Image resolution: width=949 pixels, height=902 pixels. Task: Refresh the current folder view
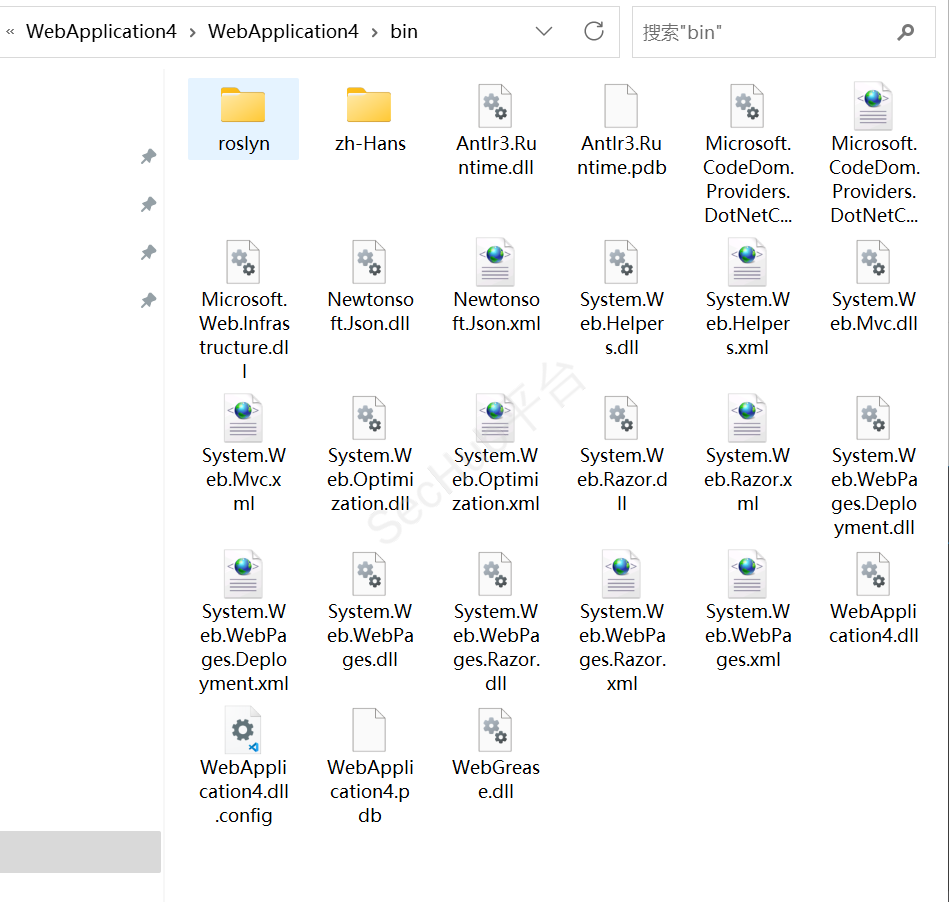(x=594, y=32)
